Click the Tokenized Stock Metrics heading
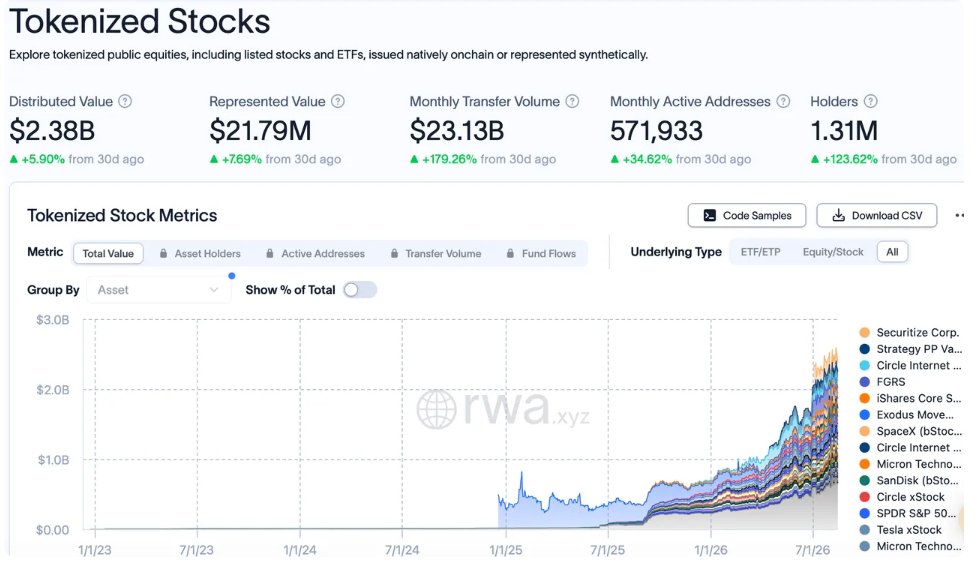This screenshot has width=978, height=576. [x=122, y=215]
